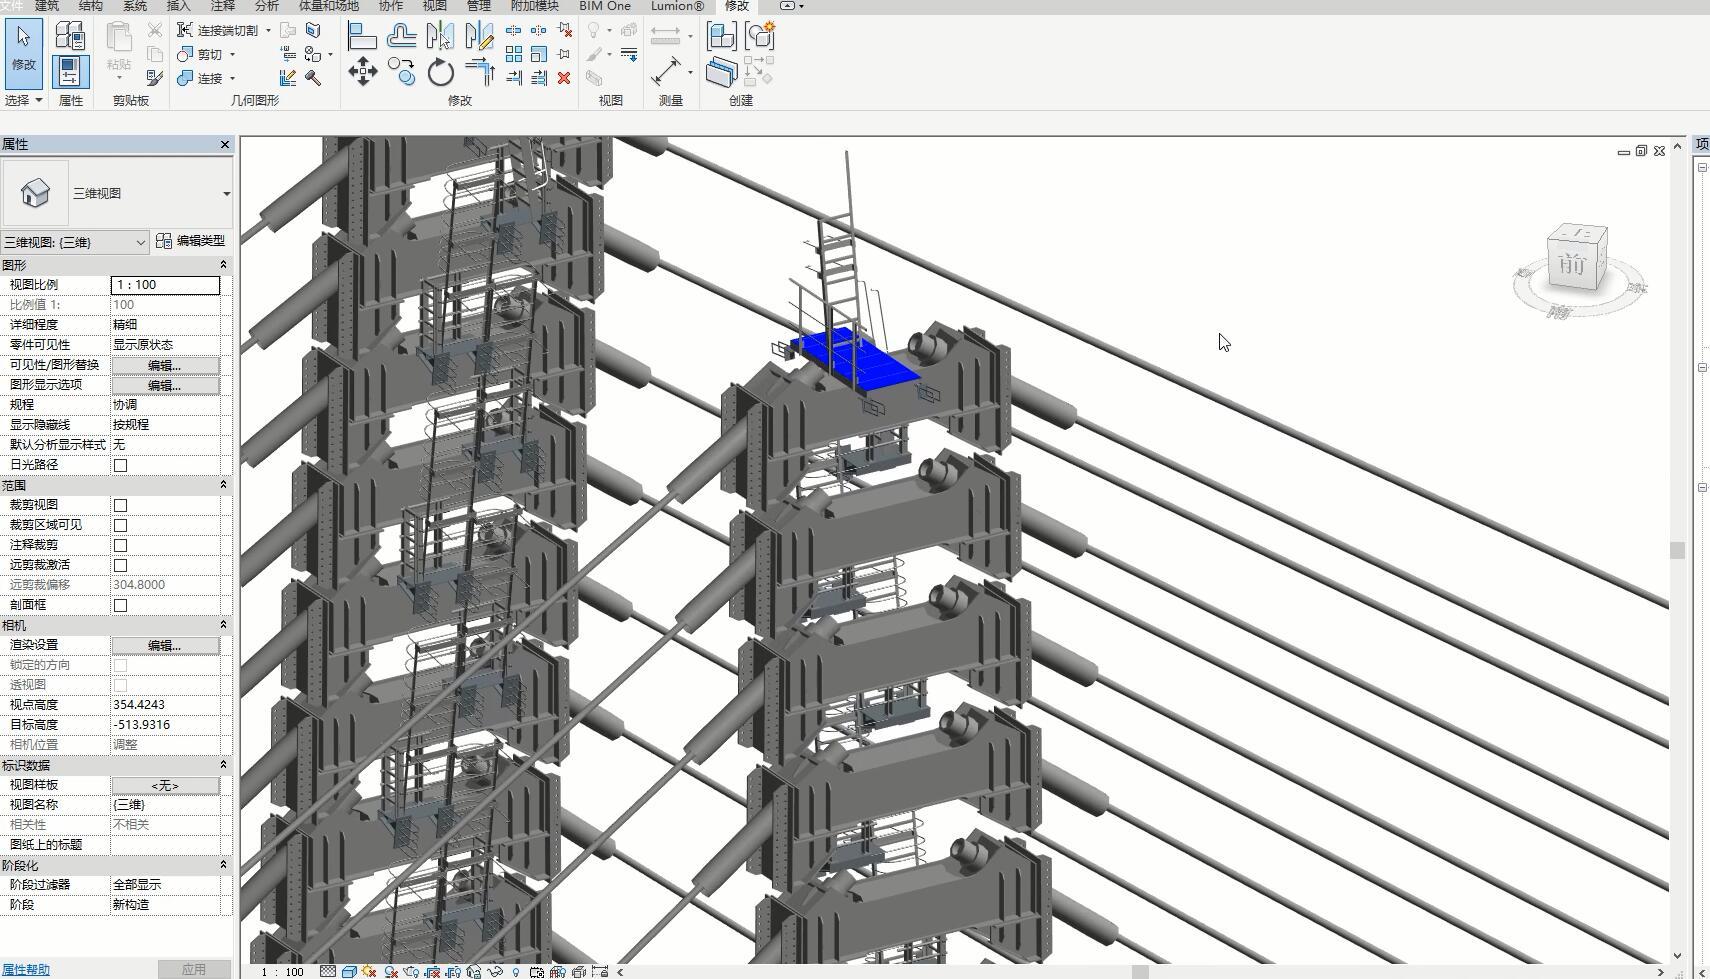This screenshot has width=1710, height=979.
Task: Open the BIM One ribbon tab
Action: click(605, 6)
